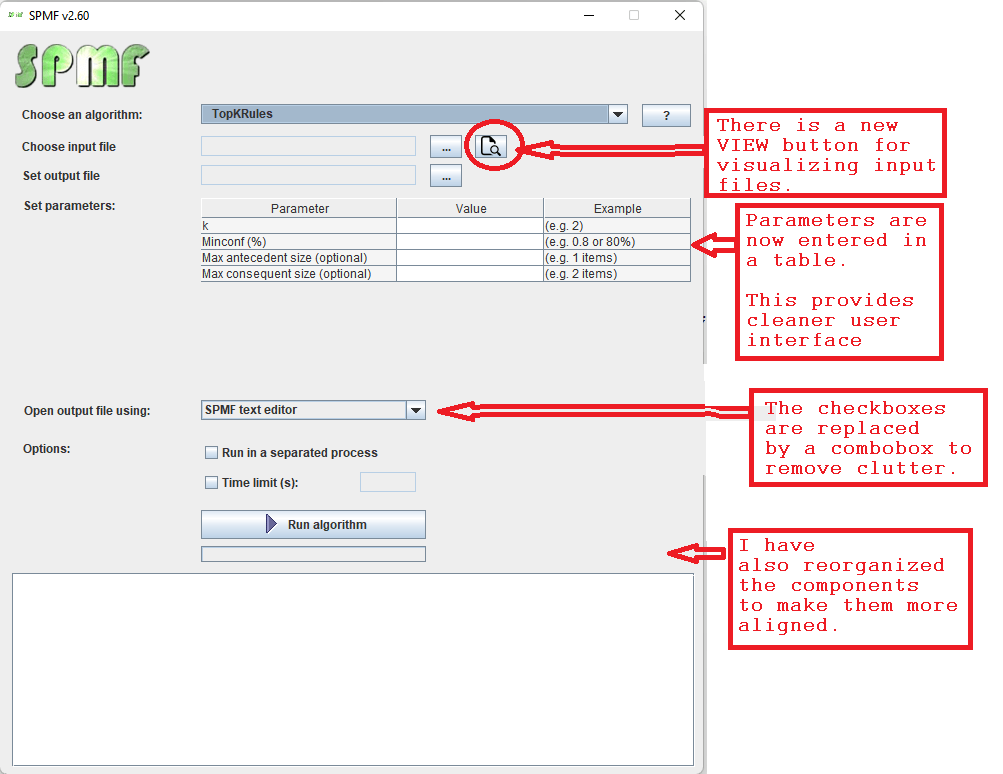This screenshot has width=1003, height=774.
Task: Click the progress bar below Run algorithm
Action: [x=313, y=554]
